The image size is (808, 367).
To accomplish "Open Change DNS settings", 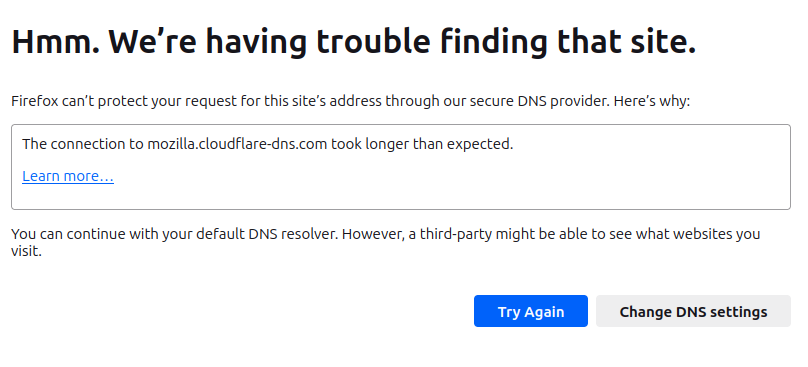I will click(693, 311).
